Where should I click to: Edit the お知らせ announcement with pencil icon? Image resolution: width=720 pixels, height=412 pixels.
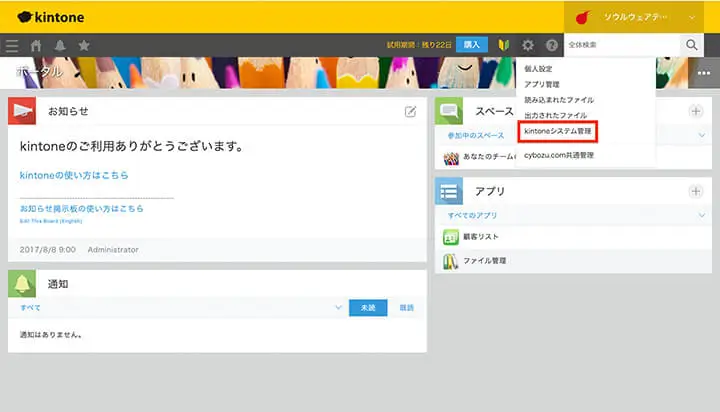tap(410, 112)
